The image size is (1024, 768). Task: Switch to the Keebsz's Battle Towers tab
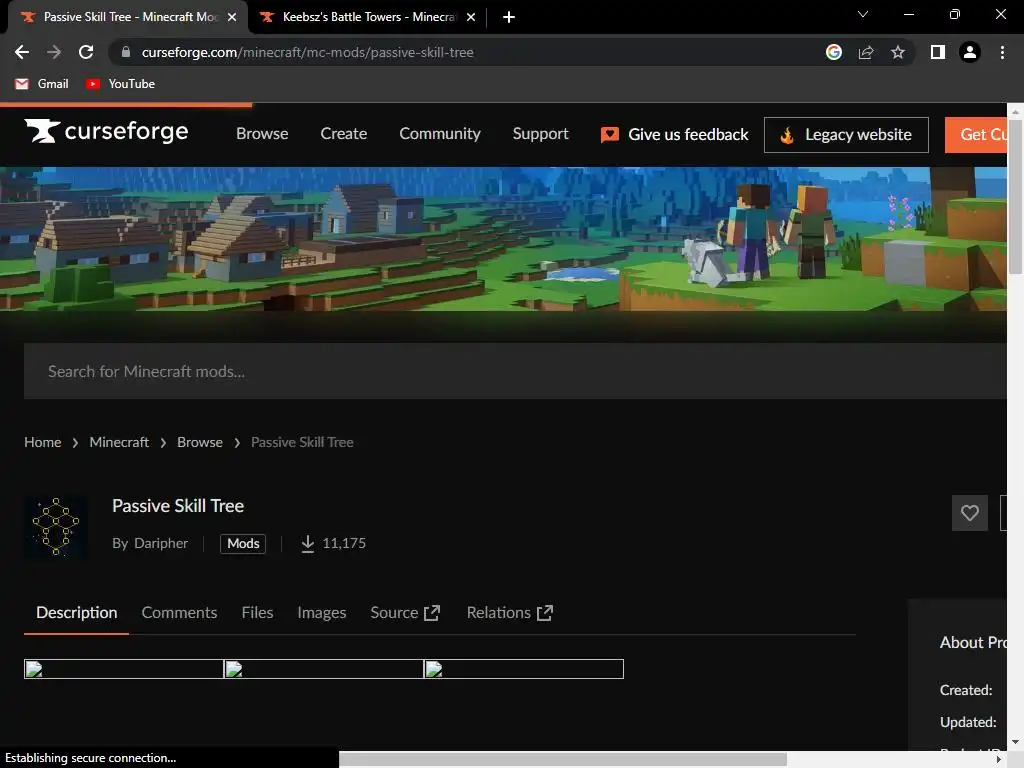point(368,17)
